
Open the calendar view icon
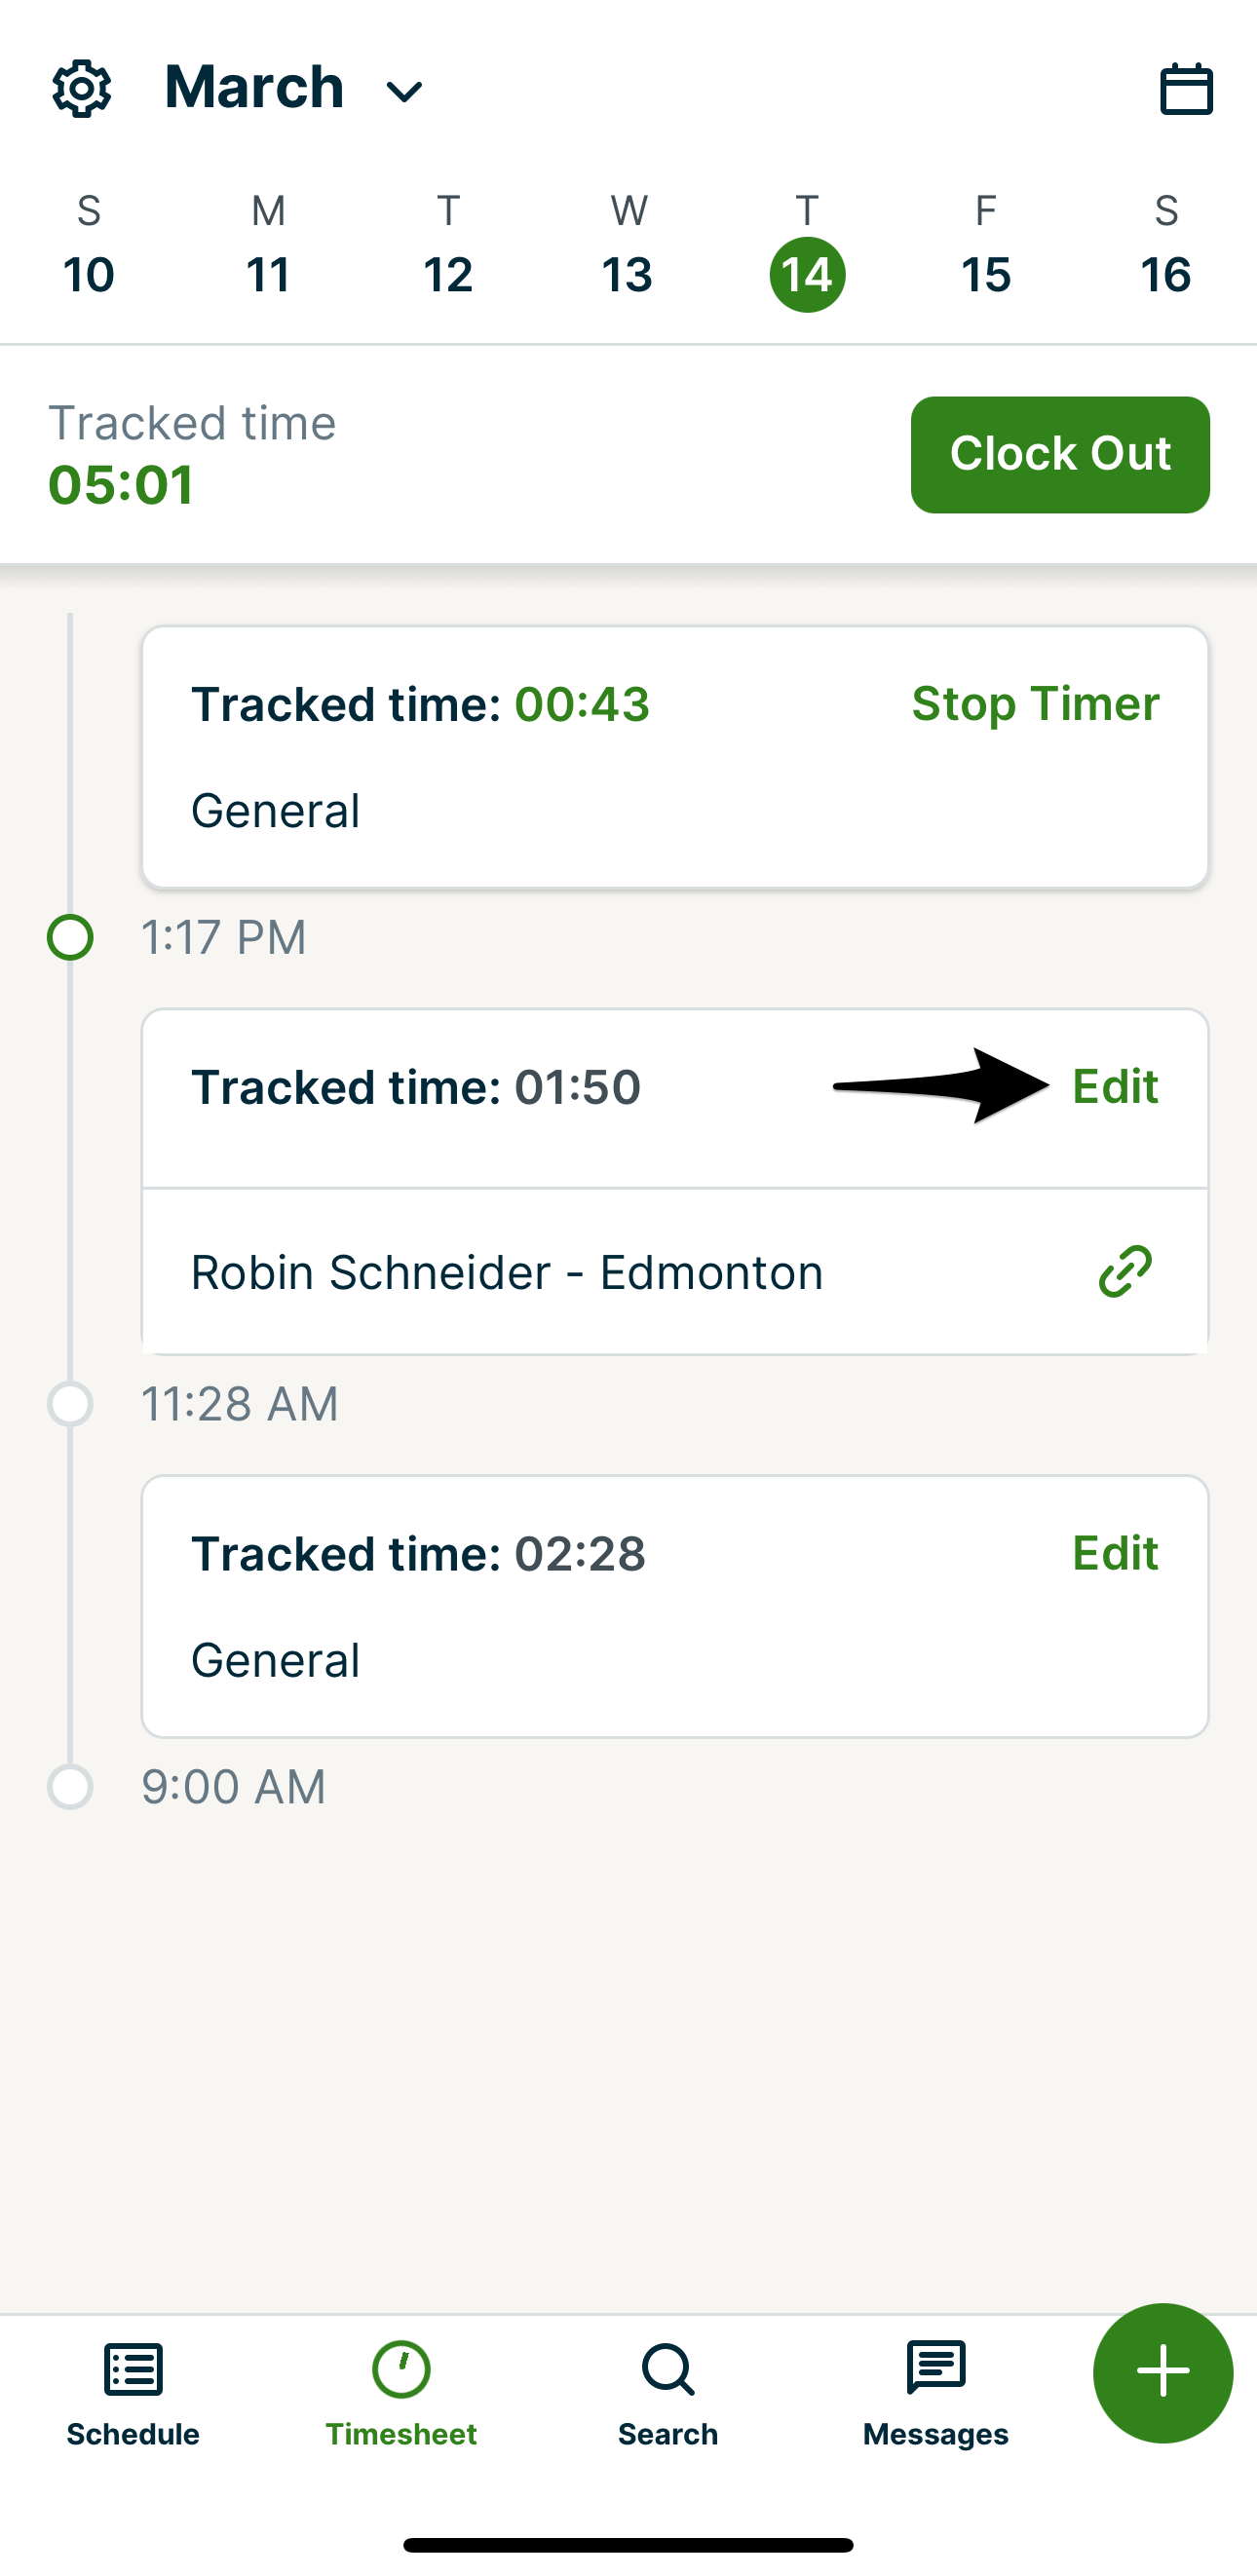[1186, 89]
